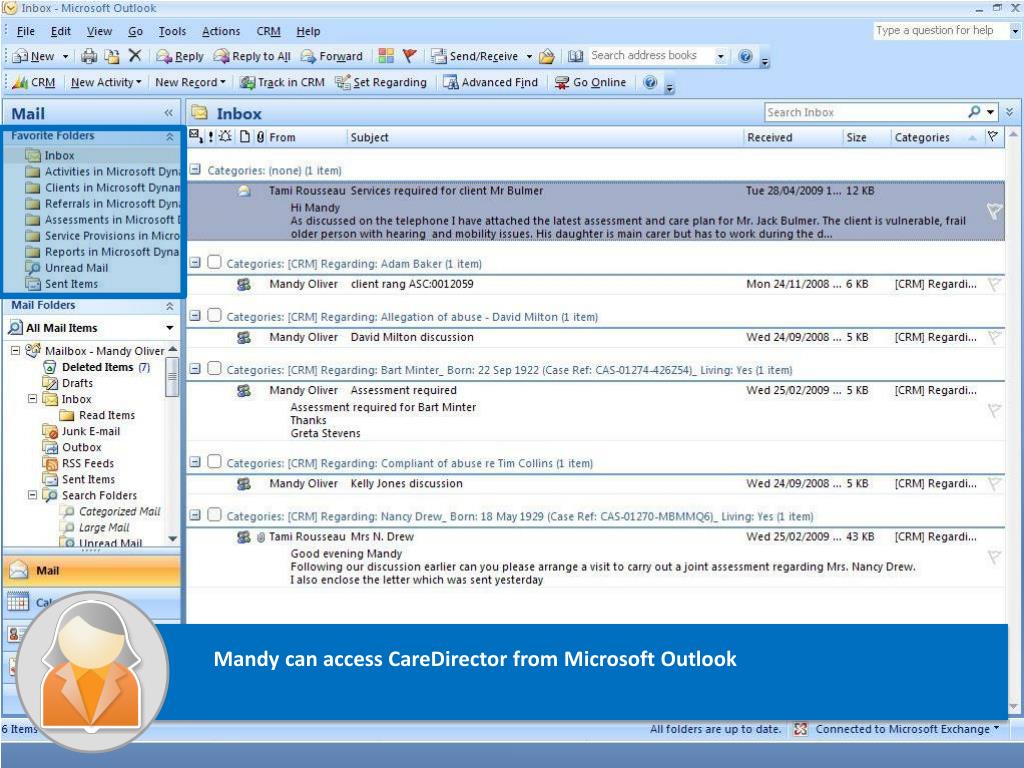Click the connection status icon in status bar
Image resolution: width=1024 pixels, height=768 pixels.
(801, 729)
